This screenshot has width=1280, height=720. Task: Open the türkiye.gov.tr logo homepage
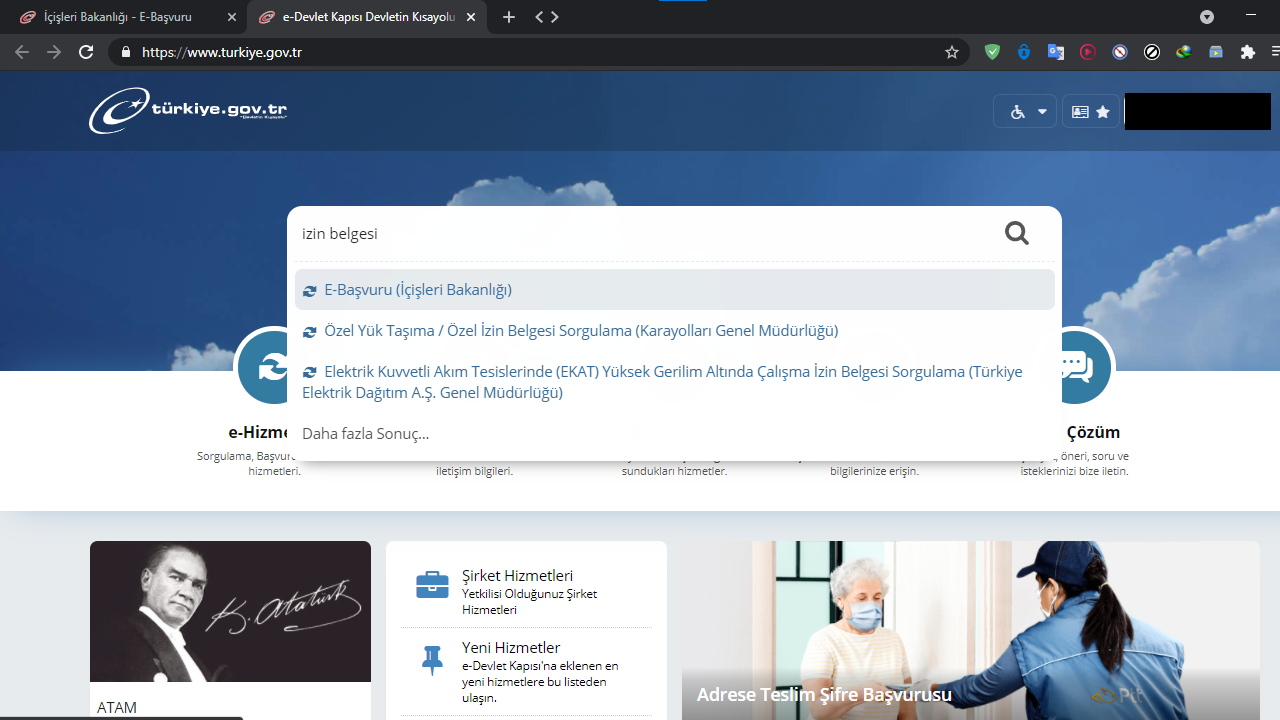pyautogui.click(x=188, y=111)
